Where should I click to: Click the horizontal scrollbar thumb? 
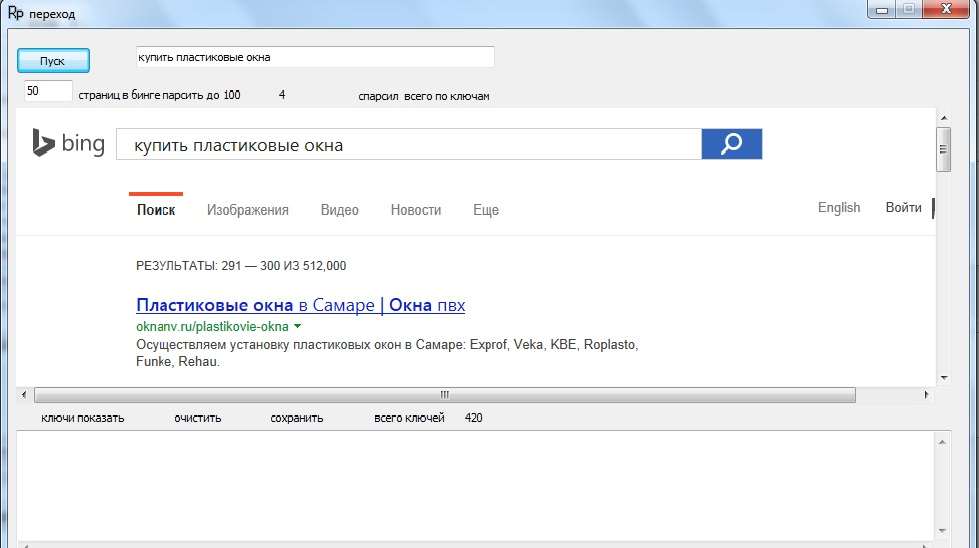(445, 394)
